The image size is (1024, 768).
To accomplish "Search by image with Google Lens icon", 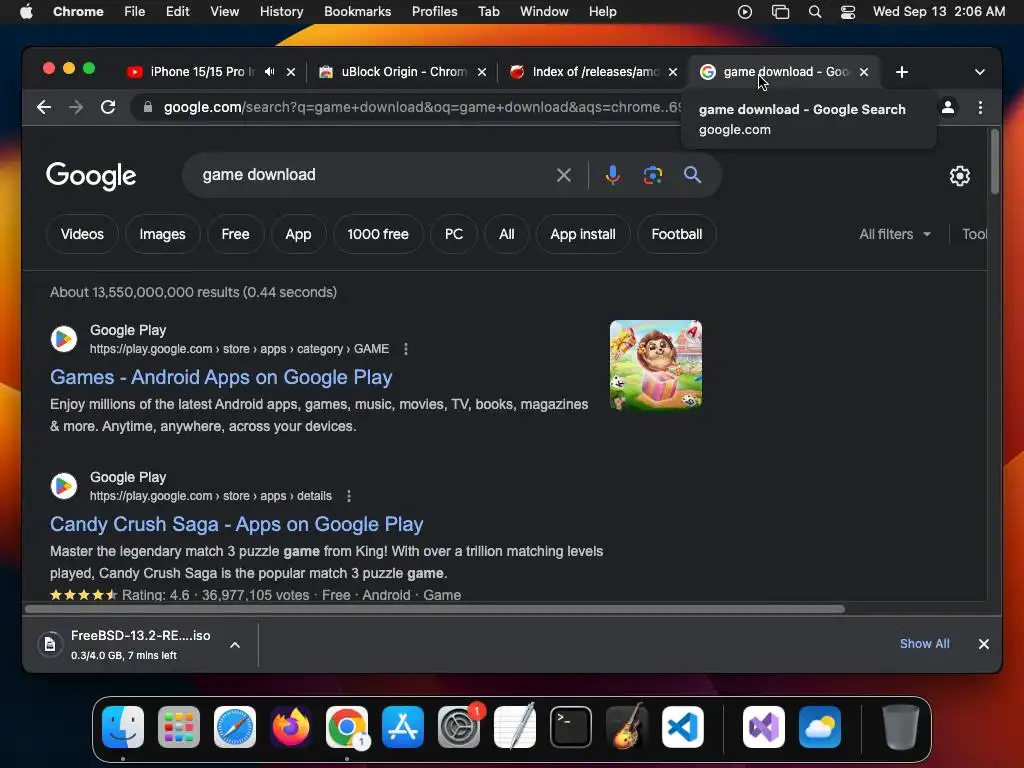I will coord(652,175).
